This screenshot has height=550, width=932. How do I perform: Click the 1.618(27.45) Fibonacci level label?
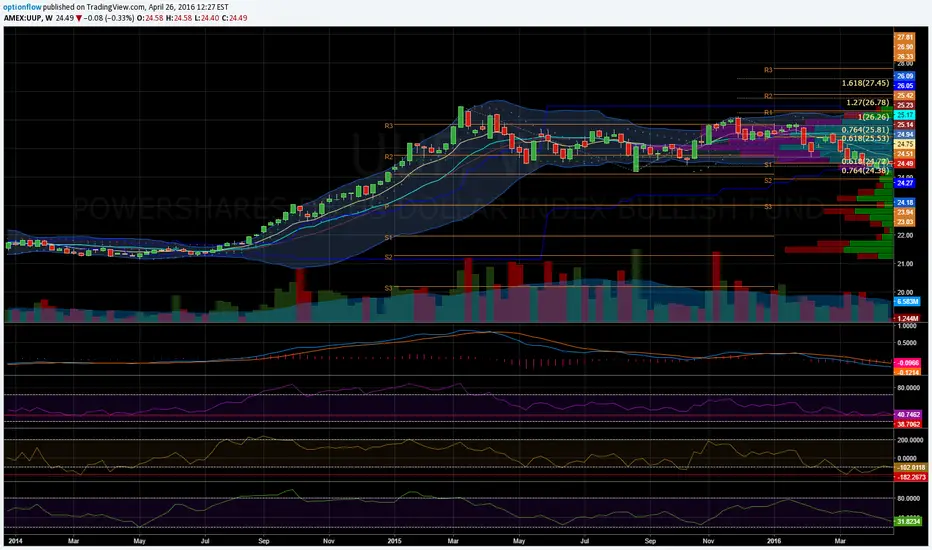pyautogui.click(x=865, y=83)
